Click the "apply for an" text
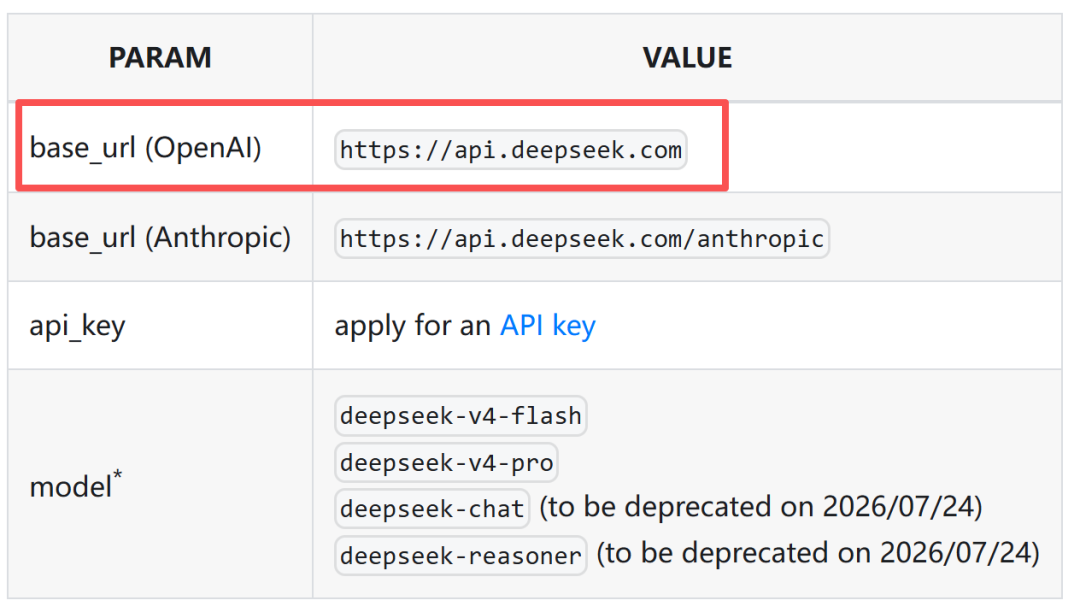Screen dimensions: 1080x612 [x=413, y=326]
